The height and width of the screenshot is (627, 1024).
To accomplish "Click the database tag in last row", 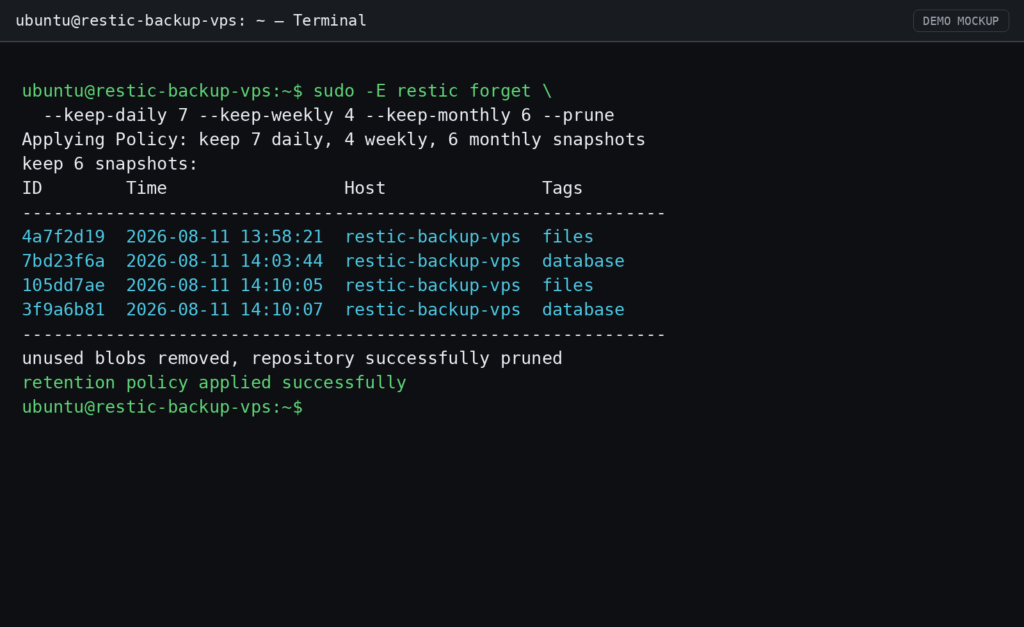I will point(583,310).
